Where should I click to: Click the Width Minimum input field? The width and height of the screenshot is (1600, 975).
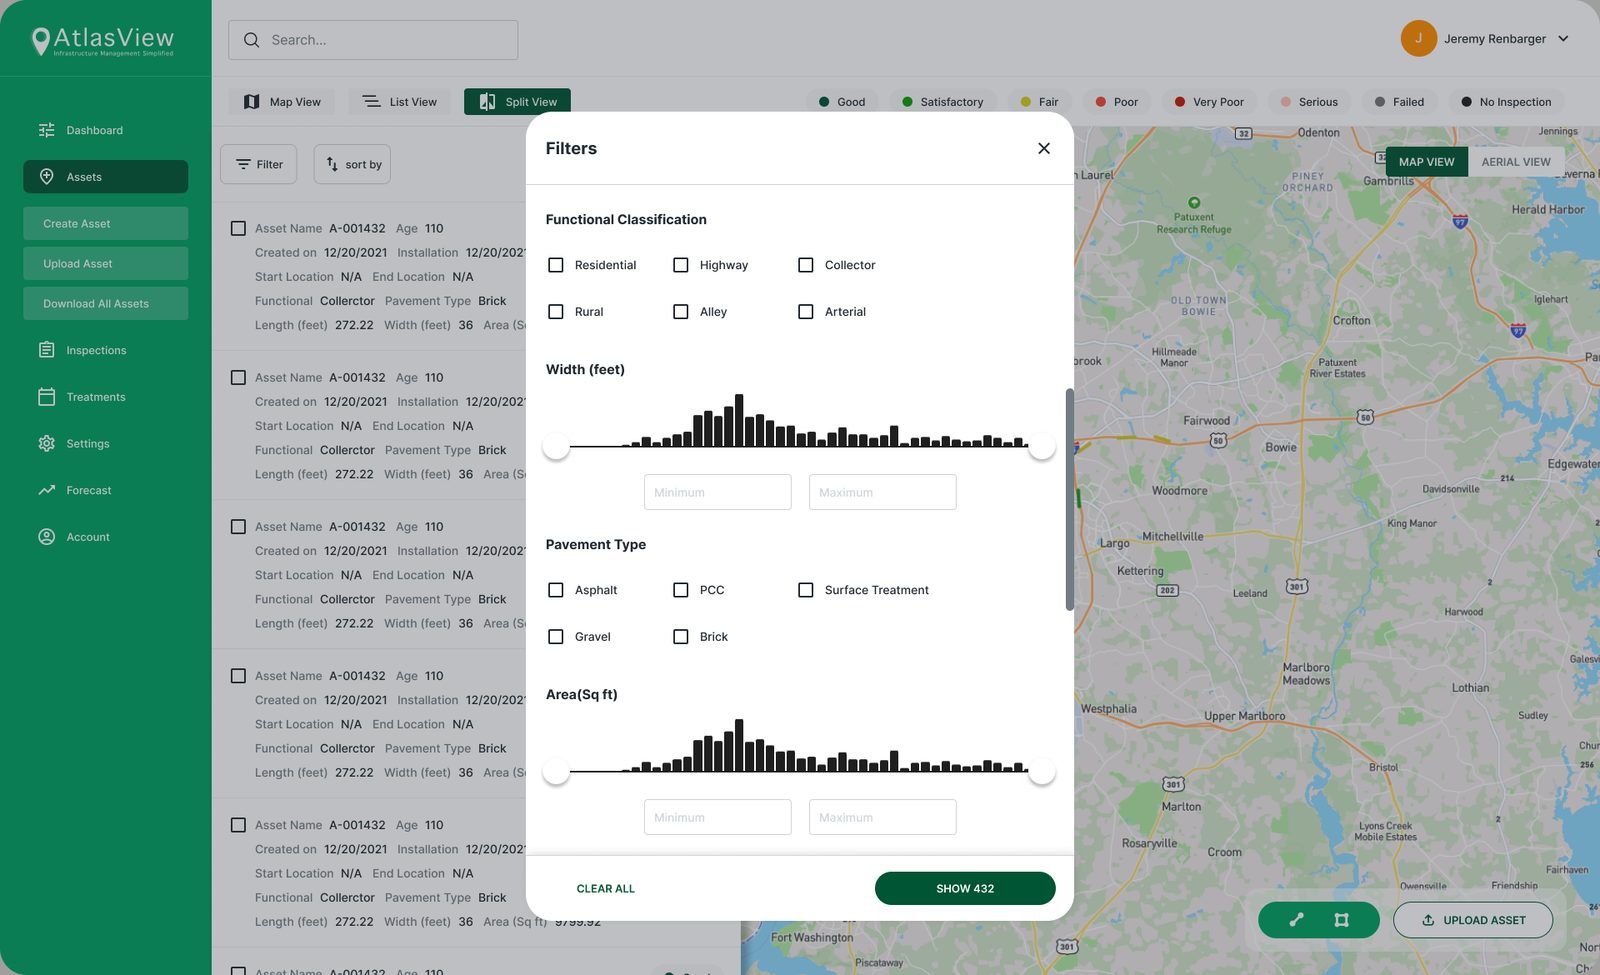pyautogui.click(x=718, y=492)
